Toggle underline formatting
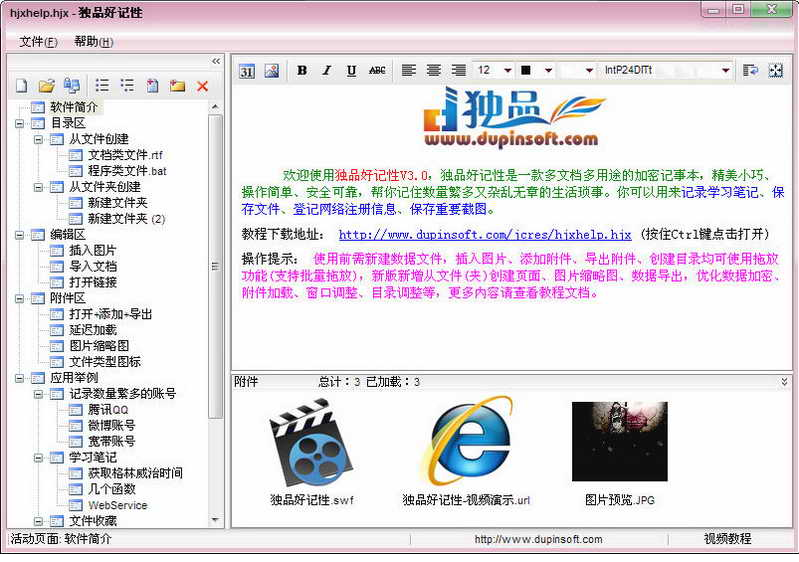 pos(352,70)
